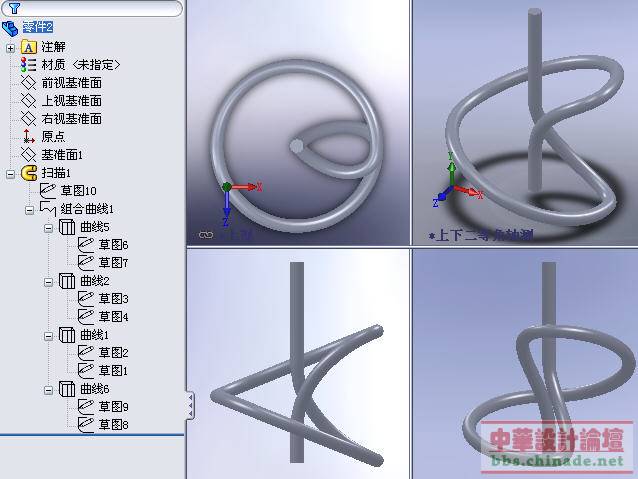The height and width of the screenshot is (479, 638).
Task: Select the 扫描1 label
Action: [x=56, y=173]
